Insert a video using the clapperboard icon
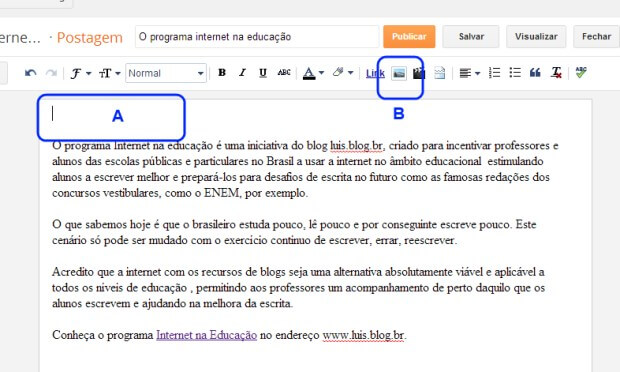 point(419,73)
